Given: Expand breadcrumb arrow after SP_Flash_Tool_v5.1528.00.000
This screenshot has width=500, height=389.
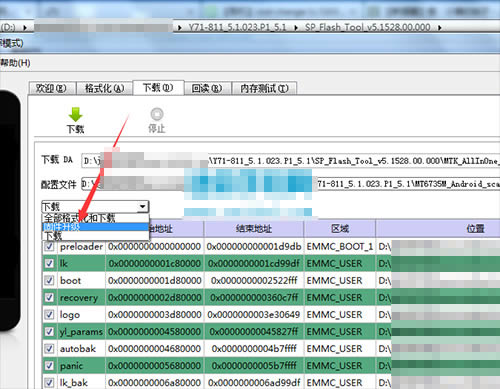Looking at the screenshot, I should [x=439, y=28].
